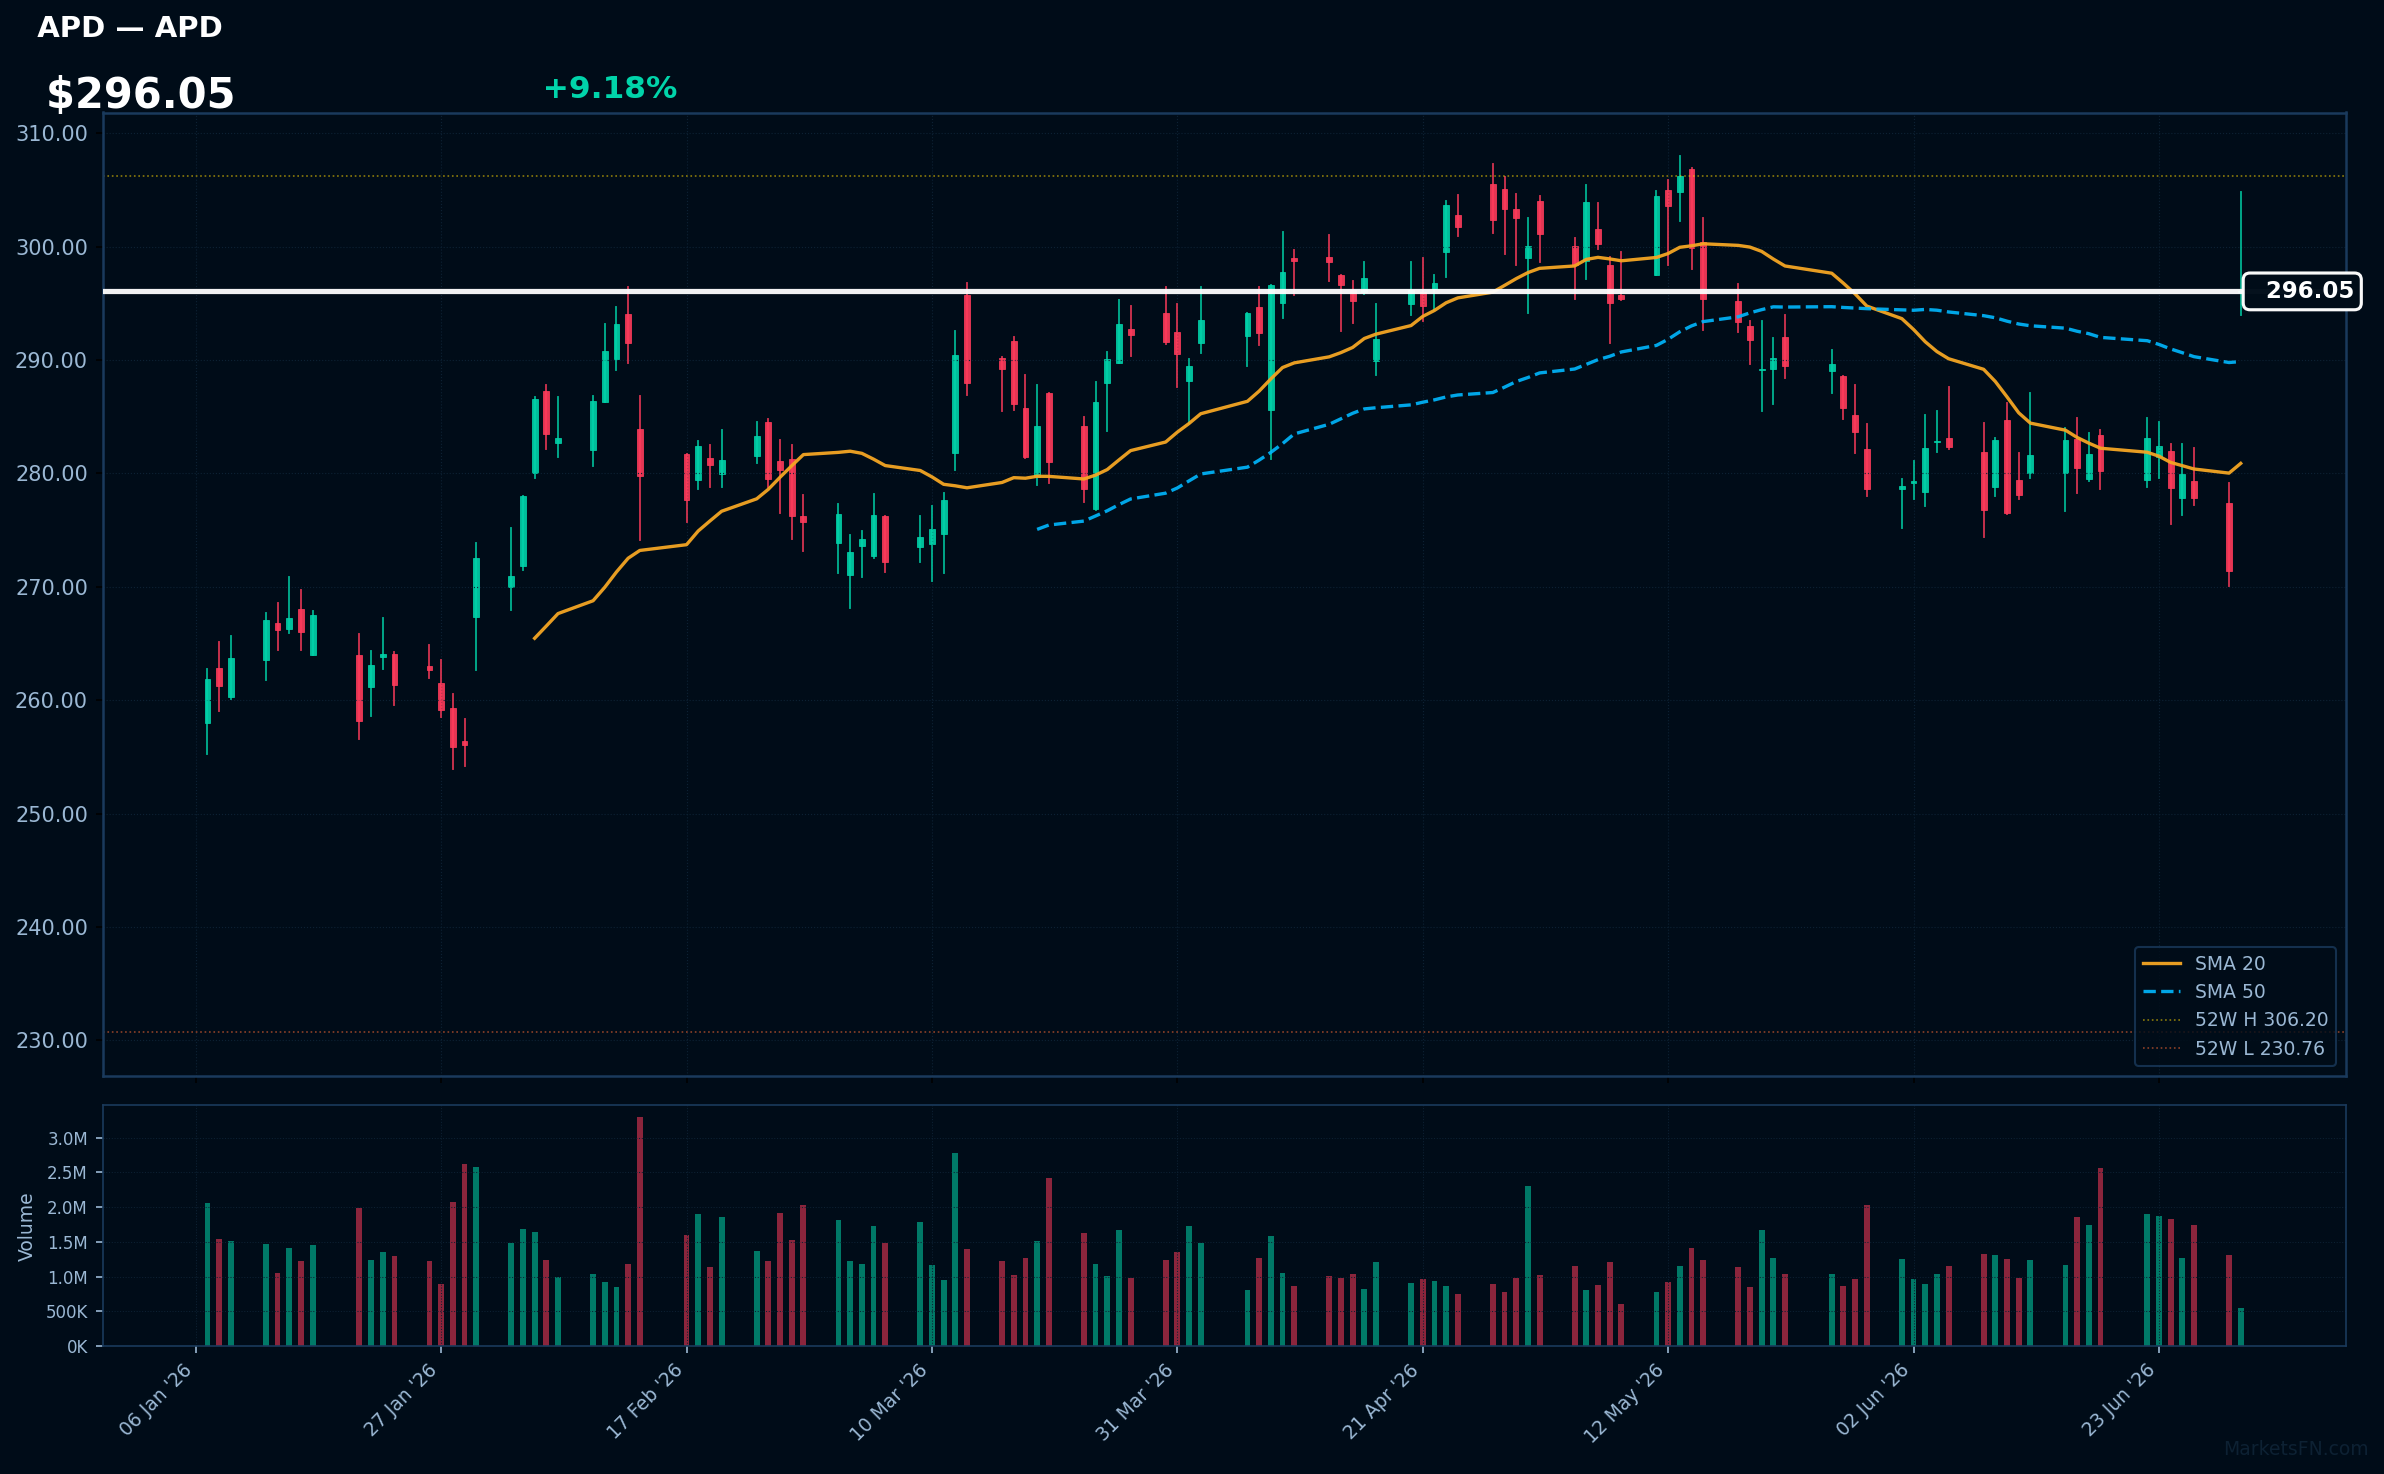
Task: Click the "31 Mar '26" date label
Action: [x=1136, y=1400]
